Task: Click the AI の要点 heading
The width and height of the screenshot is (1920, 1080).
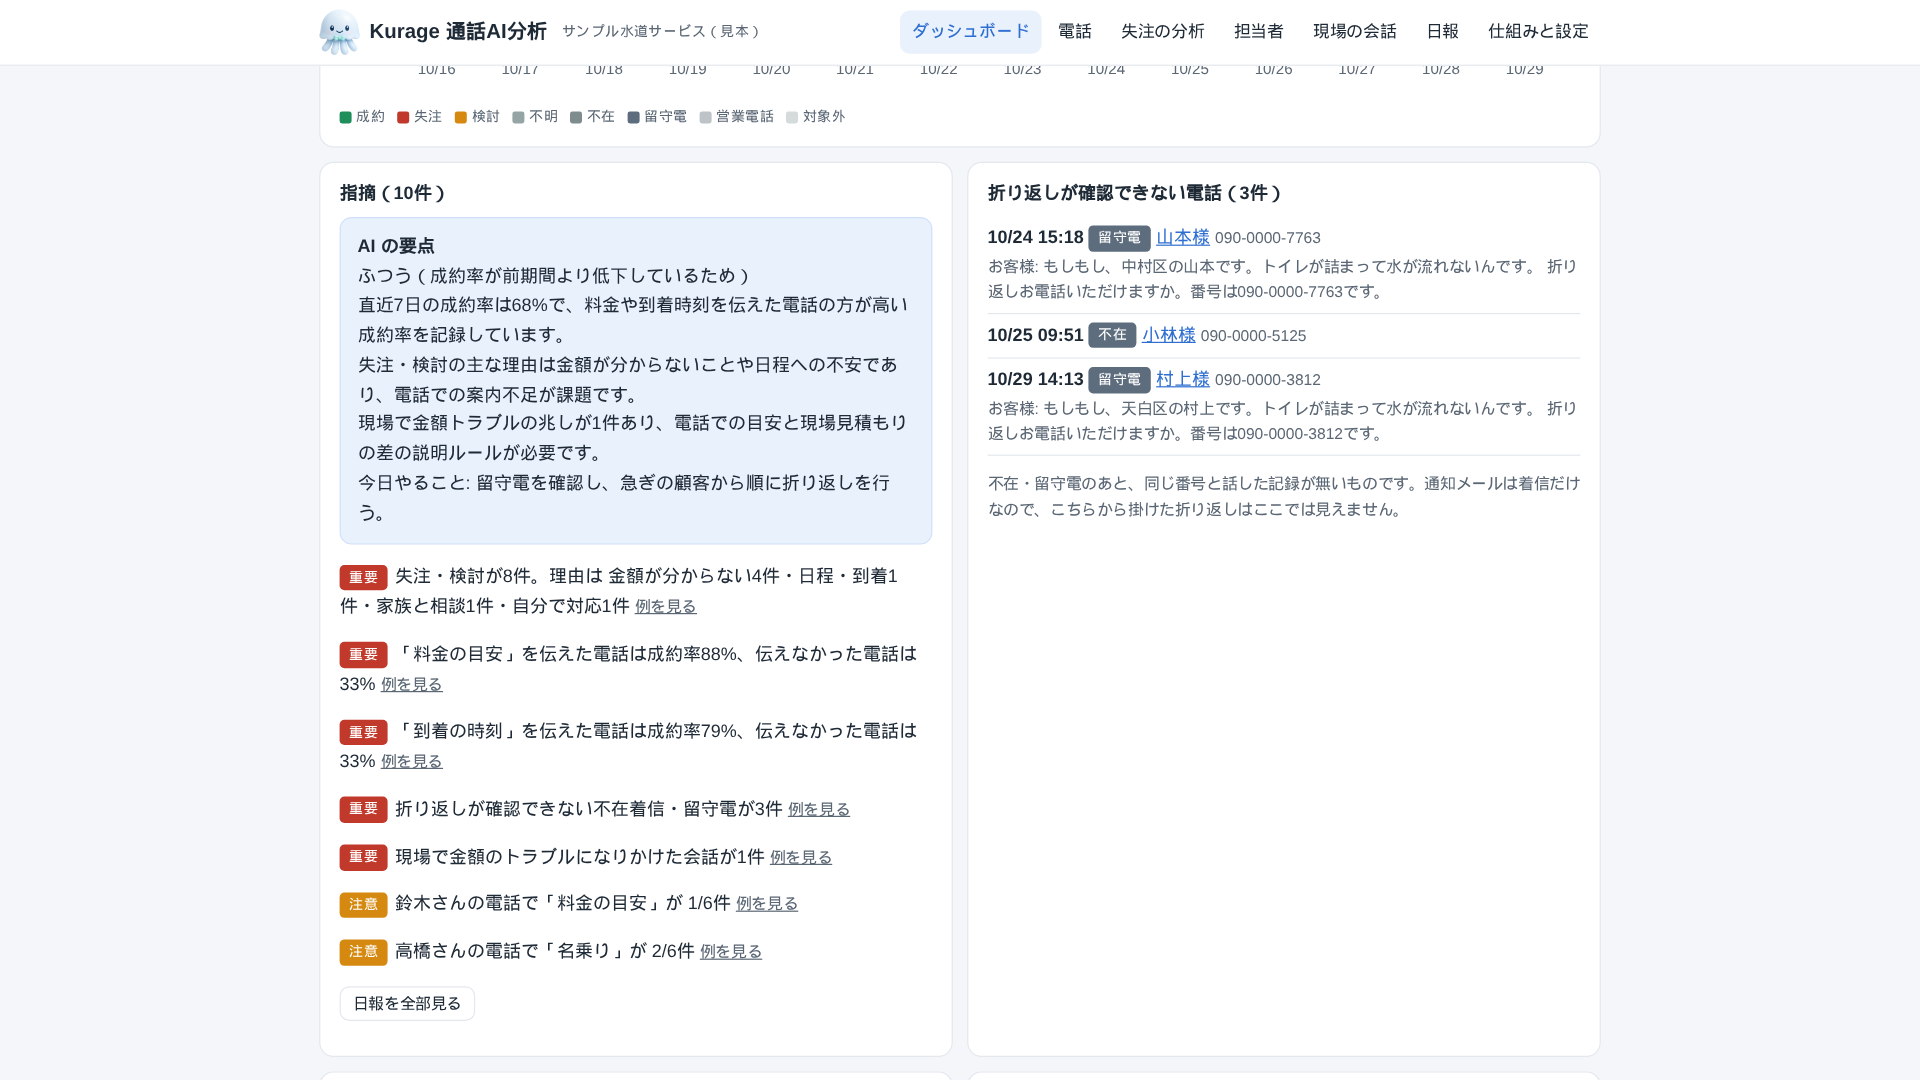Action: click(396, 246)
